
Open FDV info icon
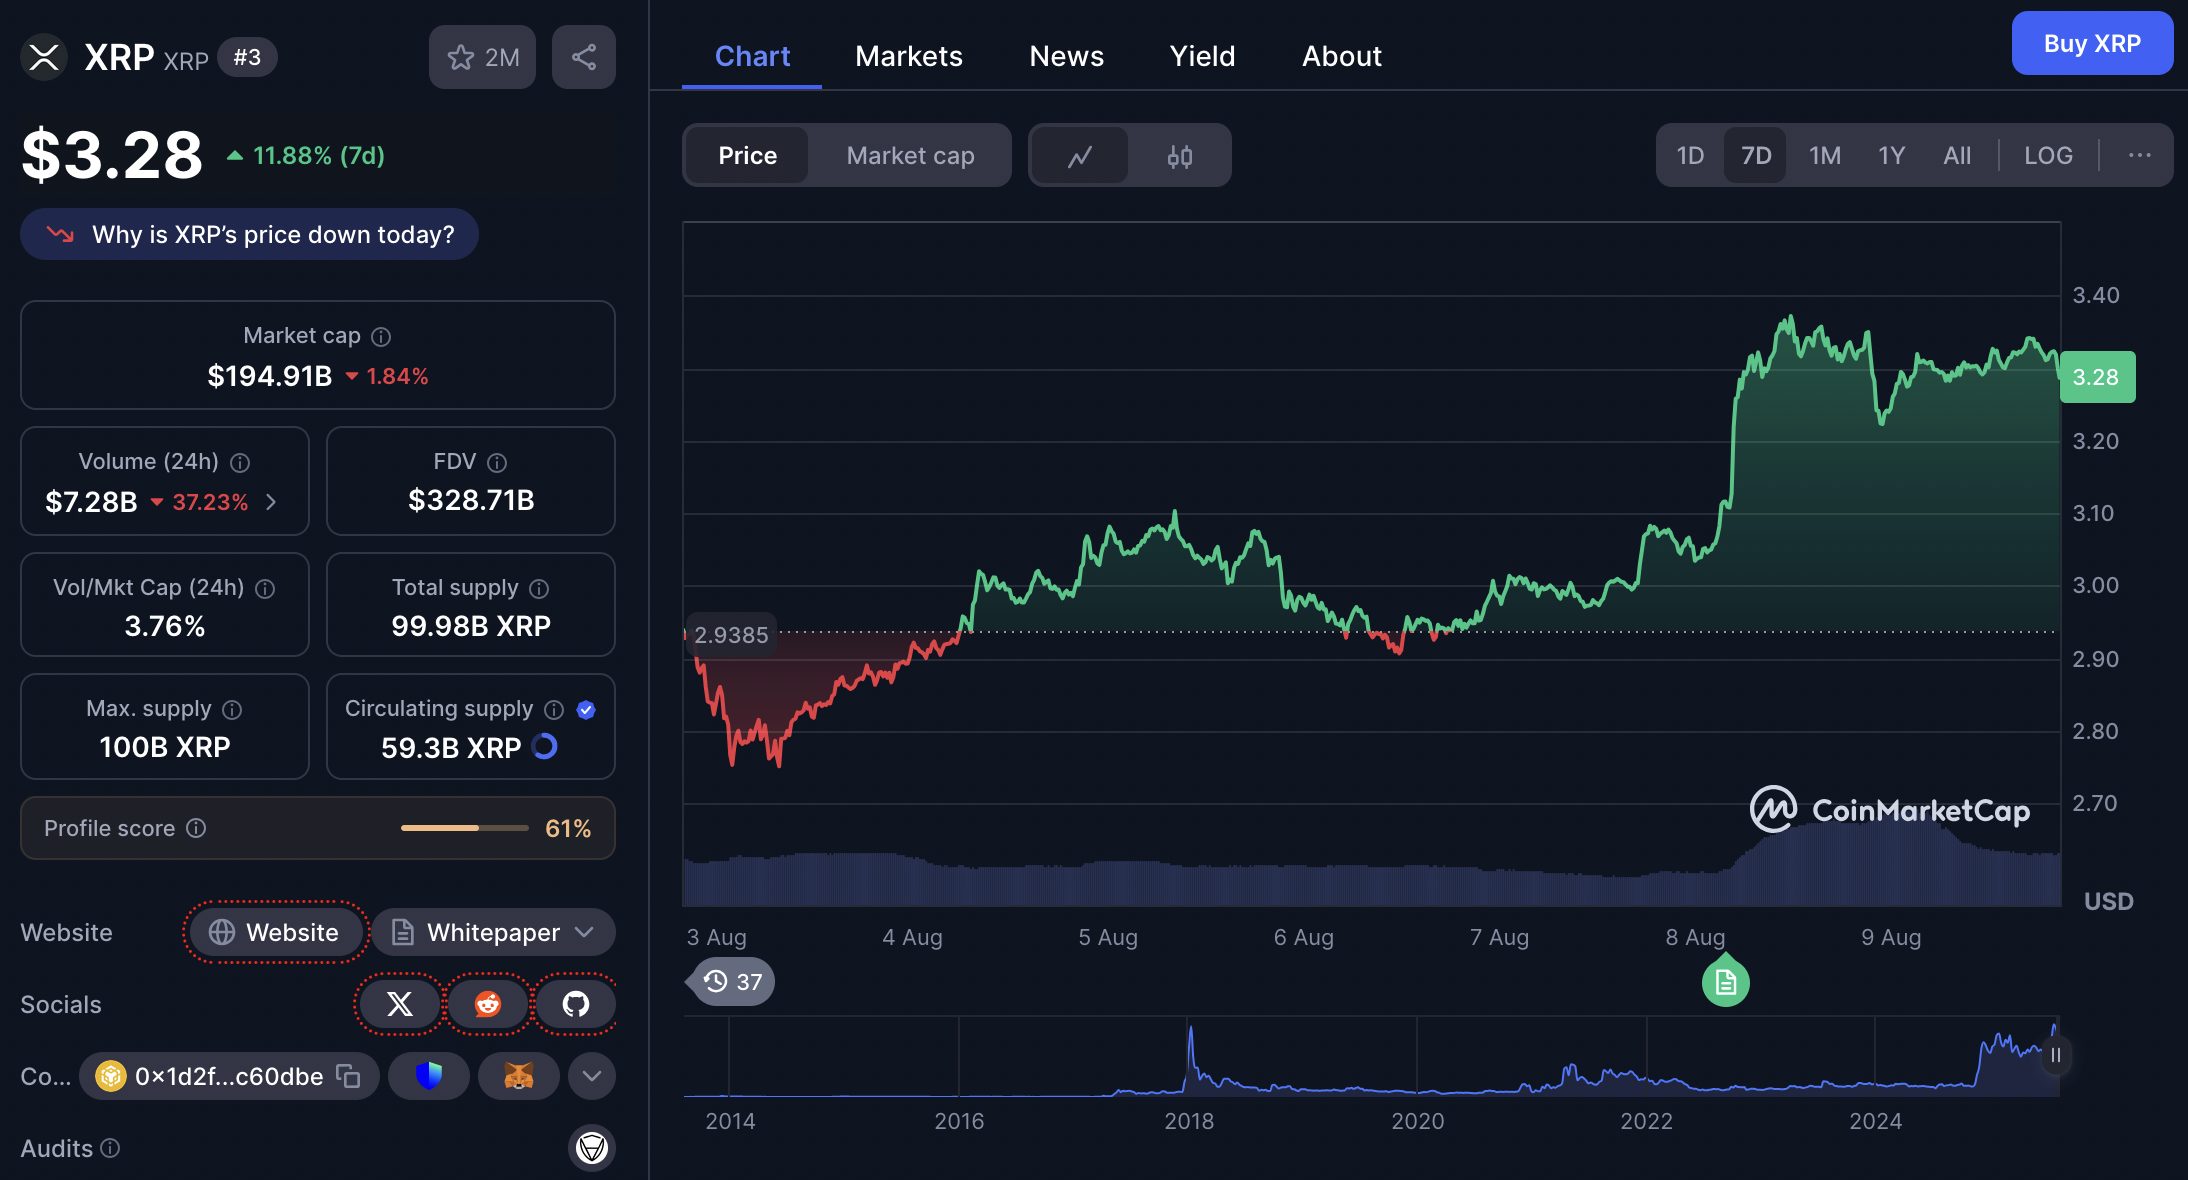point(497,463)
